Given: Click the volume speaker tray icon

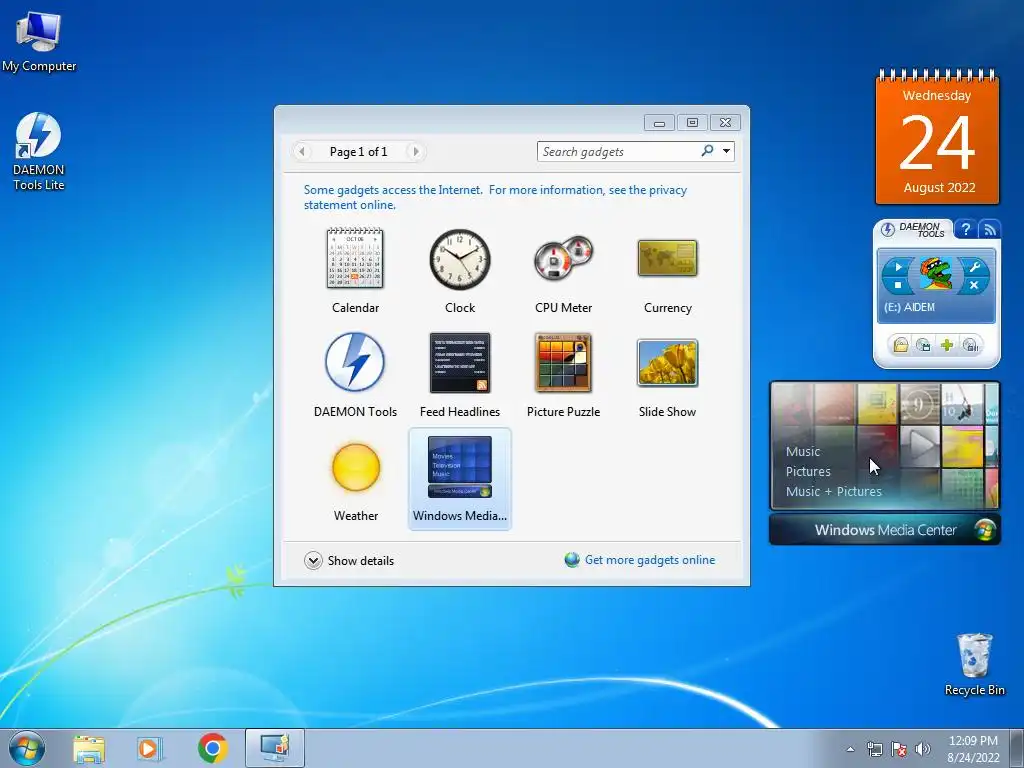Looking at the screenshot, I should coord(923,749).
